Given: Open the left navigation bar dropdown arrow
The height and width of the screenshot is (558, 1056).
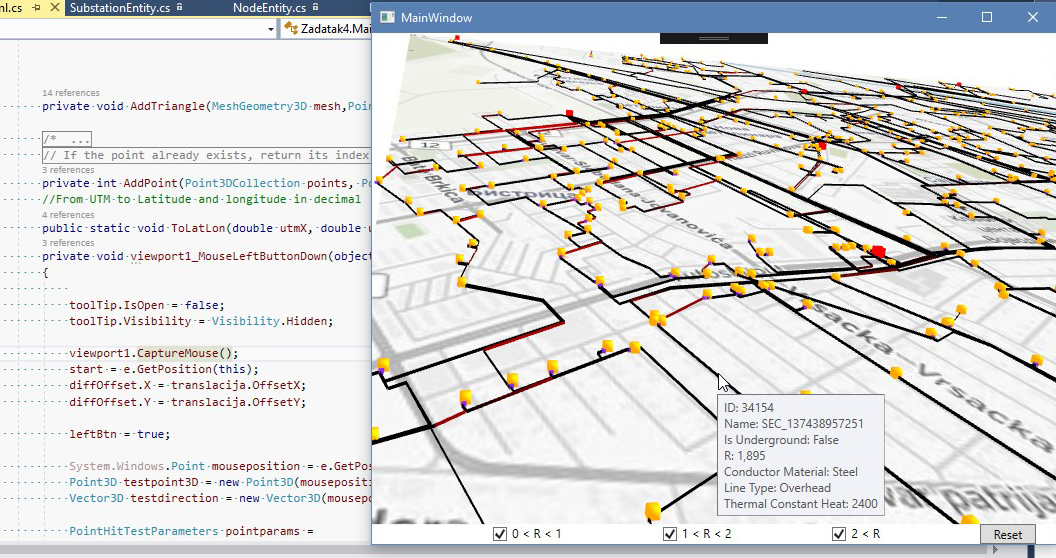Looking at the screenshot, I should pyautogui.click(x=271, y=29).
